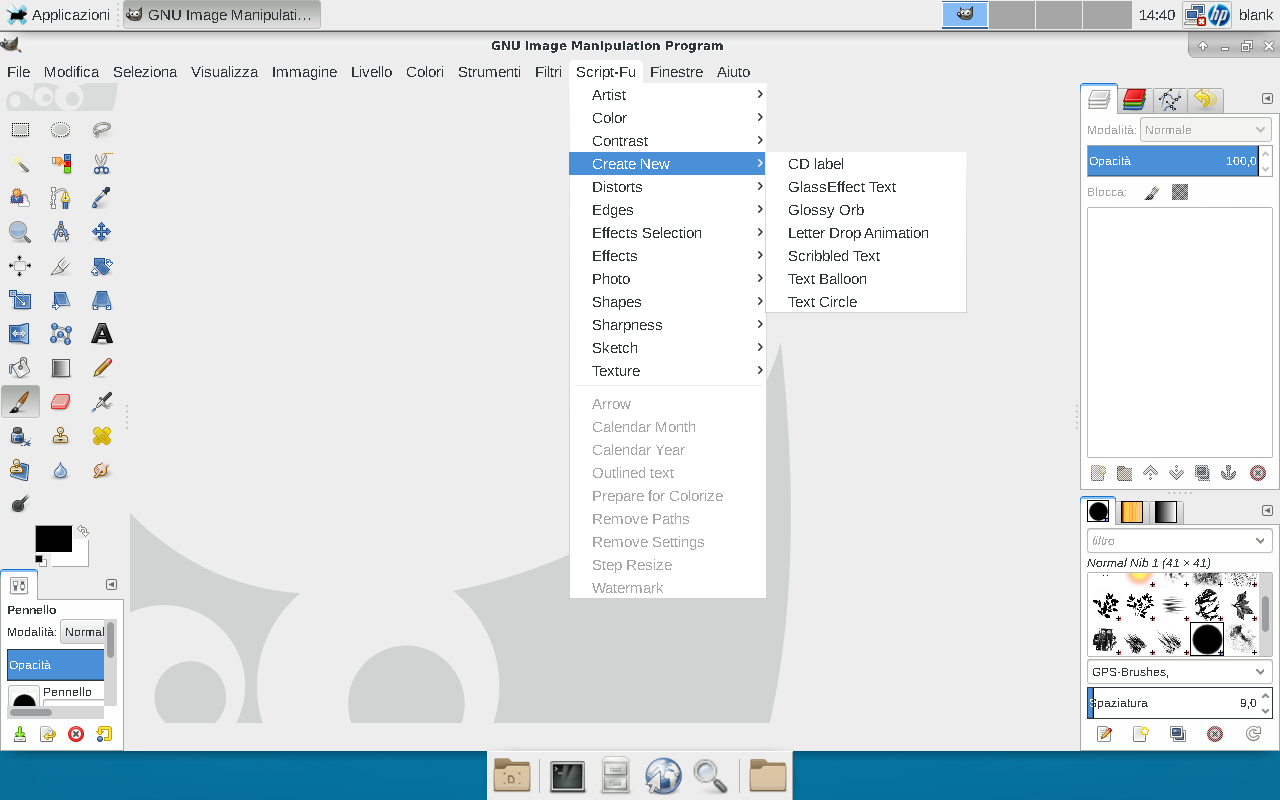
Task: Select the Scissors Select tool
Action: pos(101,163)
